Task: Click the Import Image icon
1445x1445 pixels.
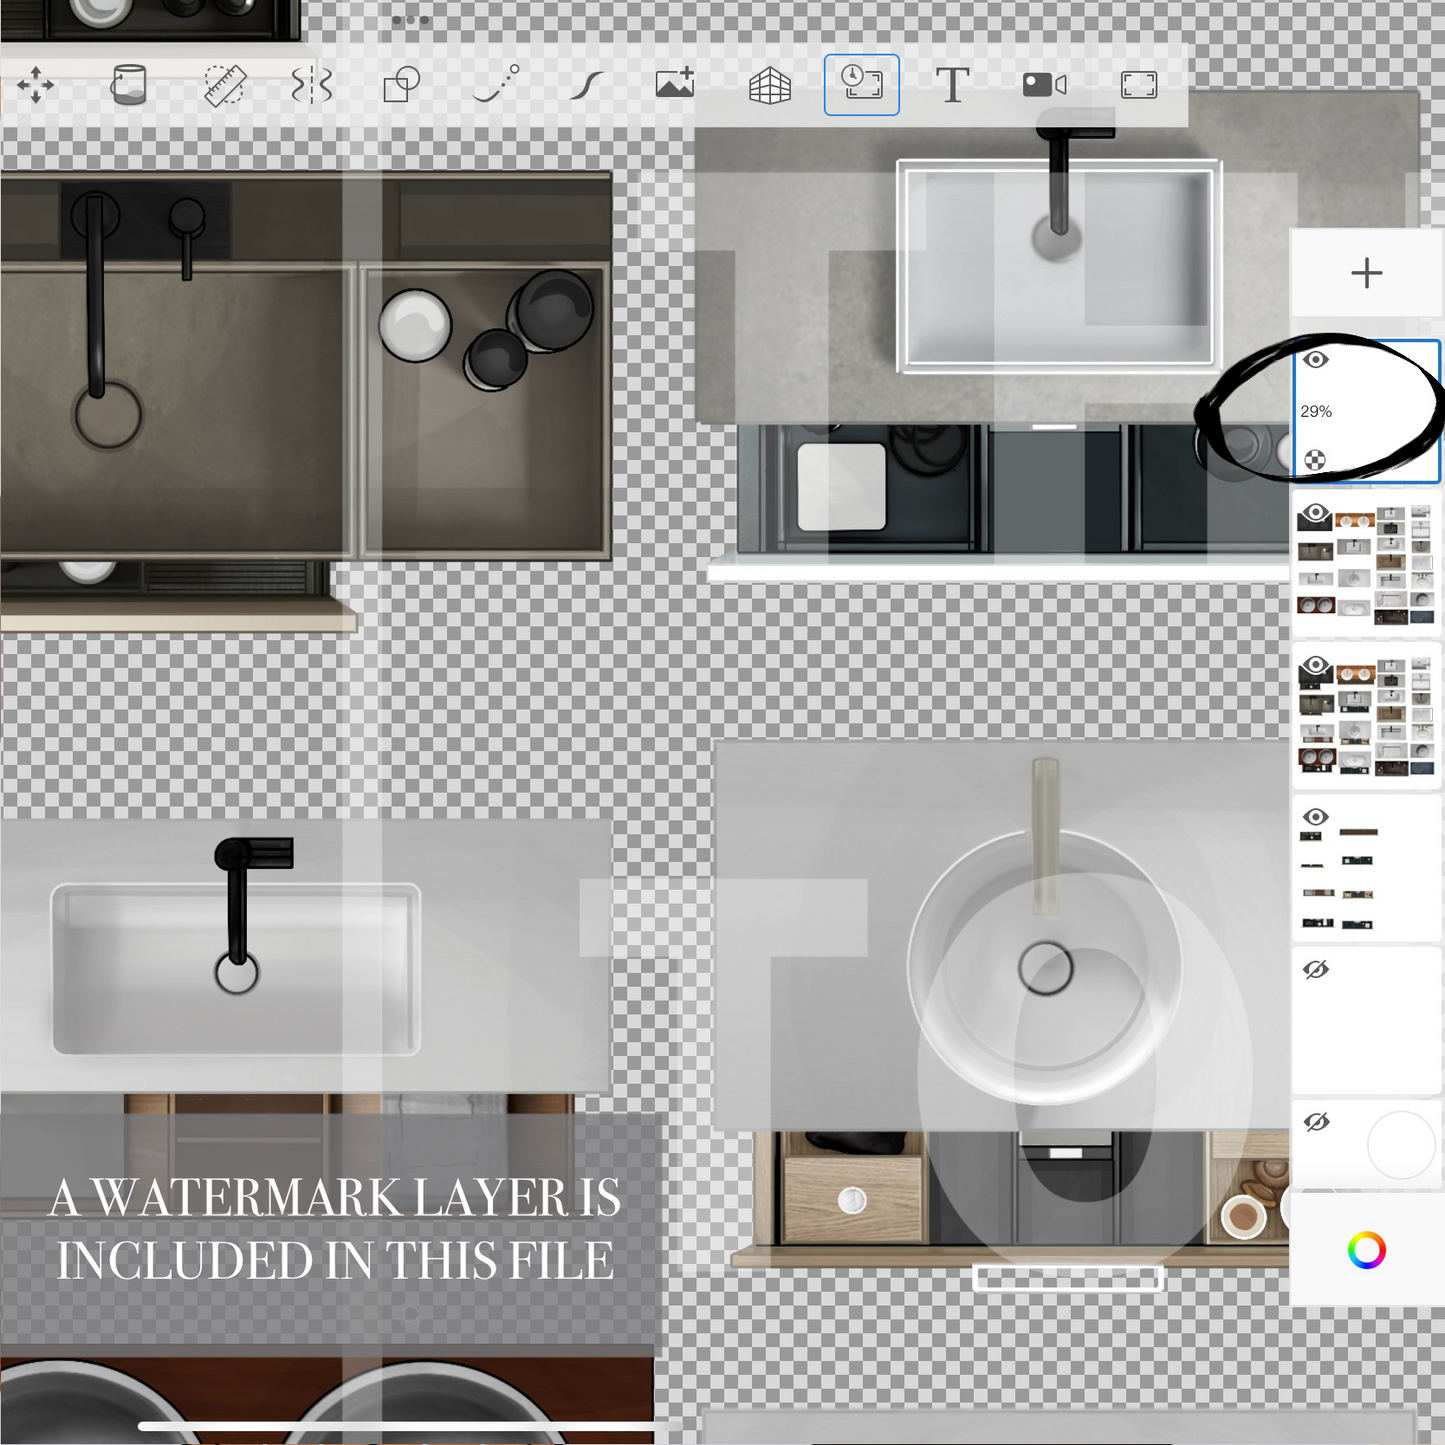Action: click(675, 86)
